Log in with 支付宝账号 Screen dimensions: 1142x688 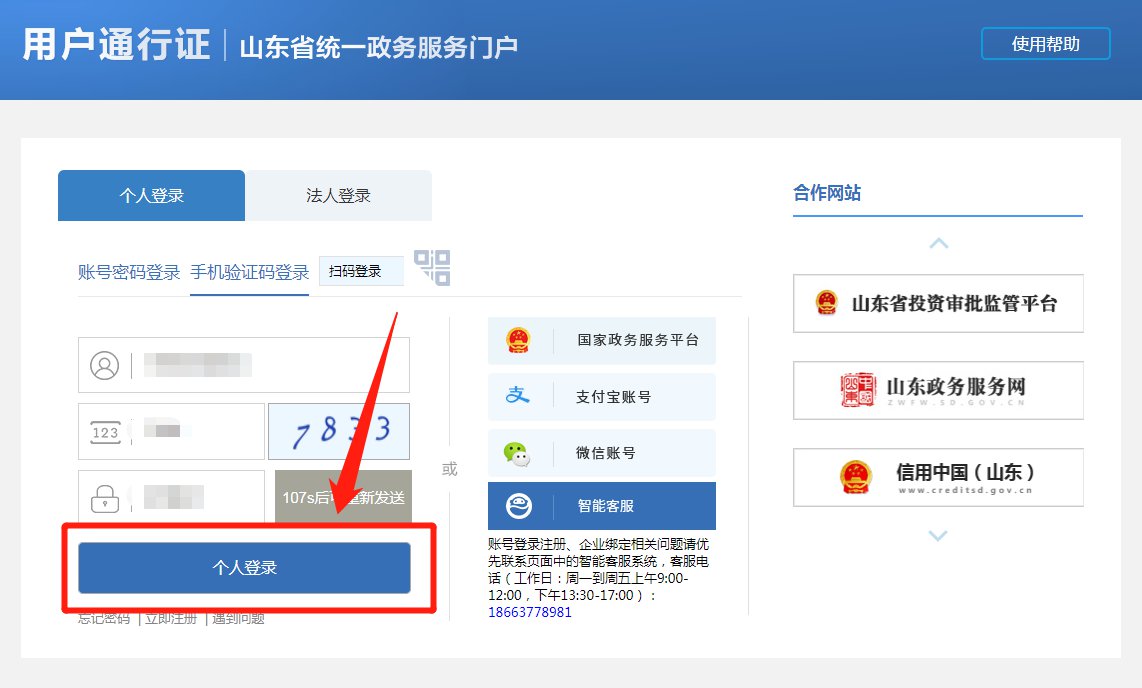[602, 397]
